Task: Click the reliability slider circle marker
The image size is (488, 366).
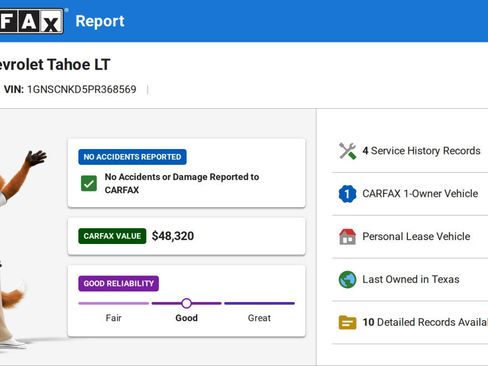Action: click(x=187, y=303)
